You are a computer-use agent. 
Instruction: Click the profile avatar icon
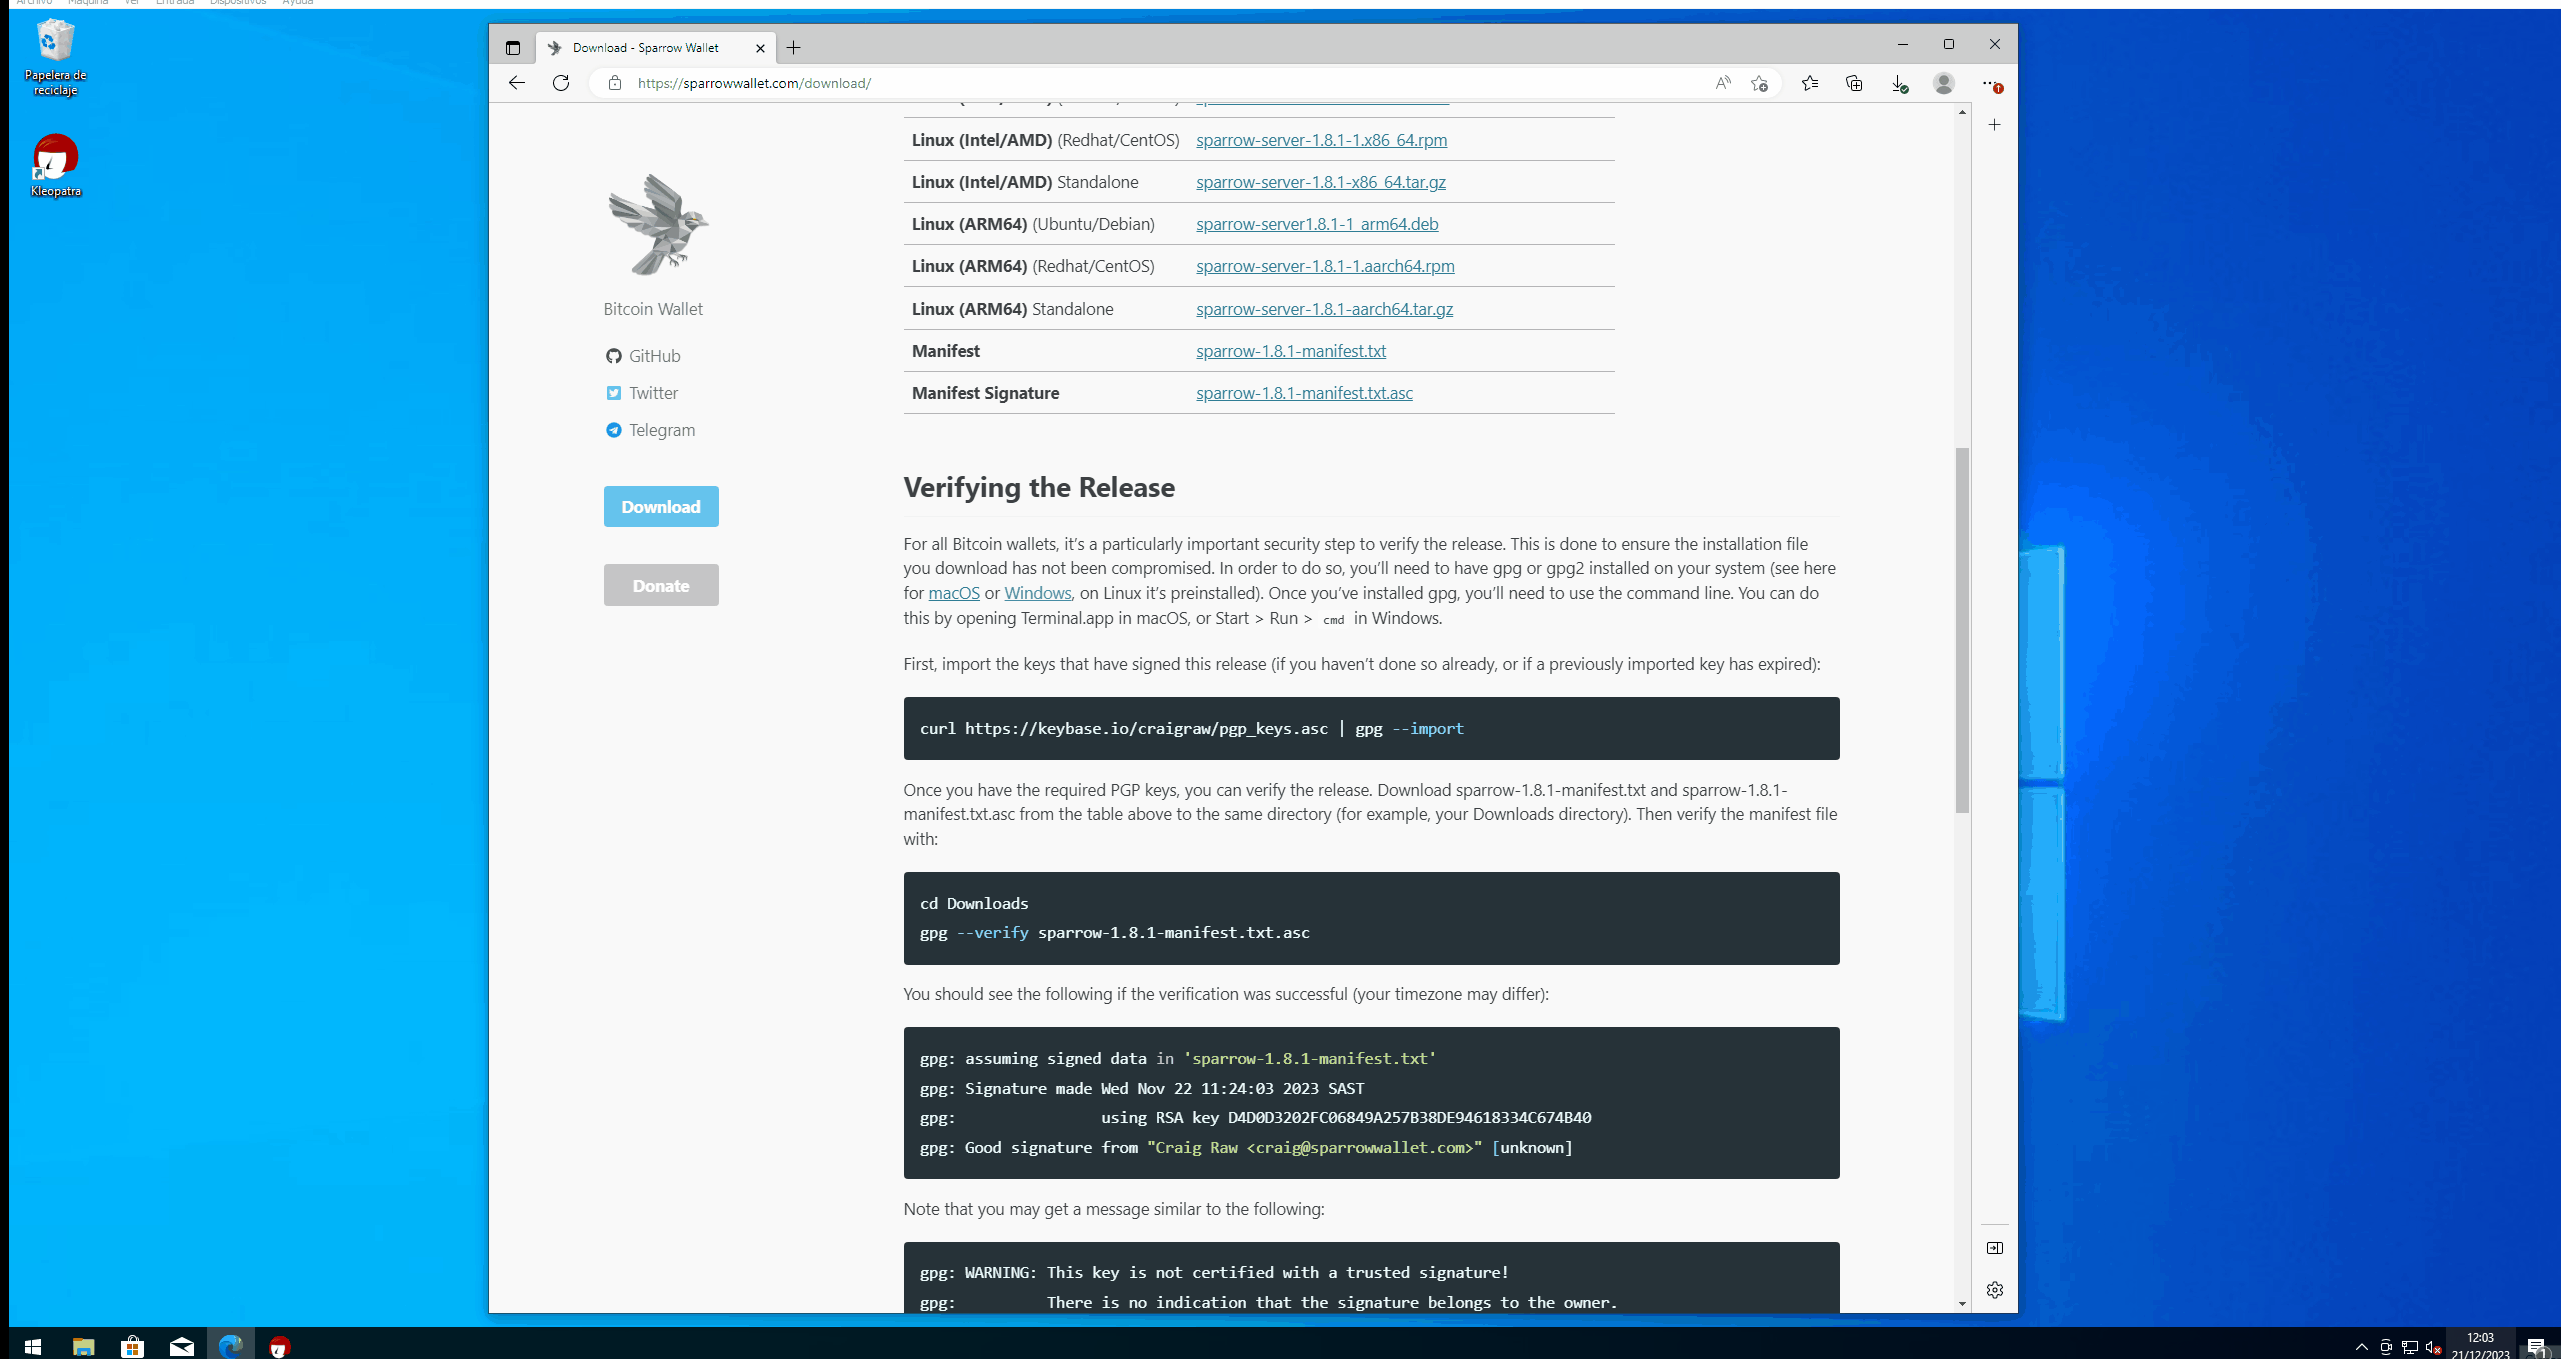pos(1943,83)
